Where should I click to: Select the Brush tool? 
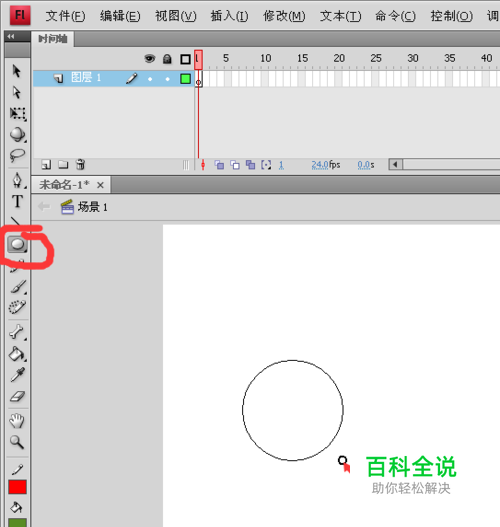pyautogui.click(x=18, y=286)
